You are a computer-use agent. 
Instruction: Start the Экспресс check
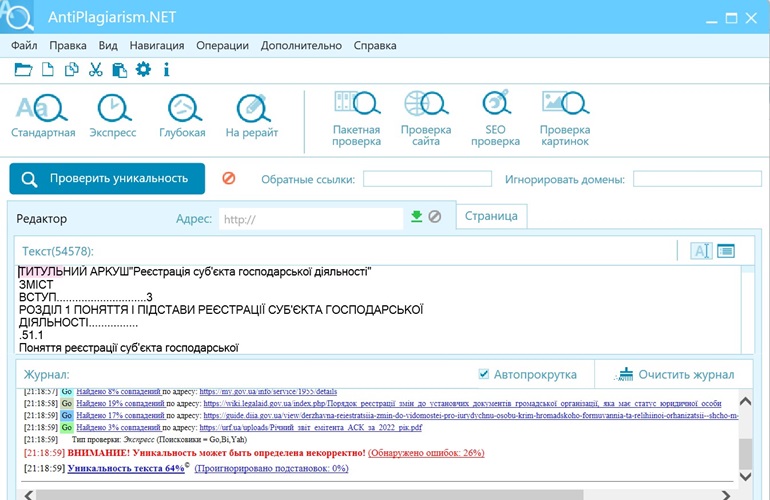[113, 116]
